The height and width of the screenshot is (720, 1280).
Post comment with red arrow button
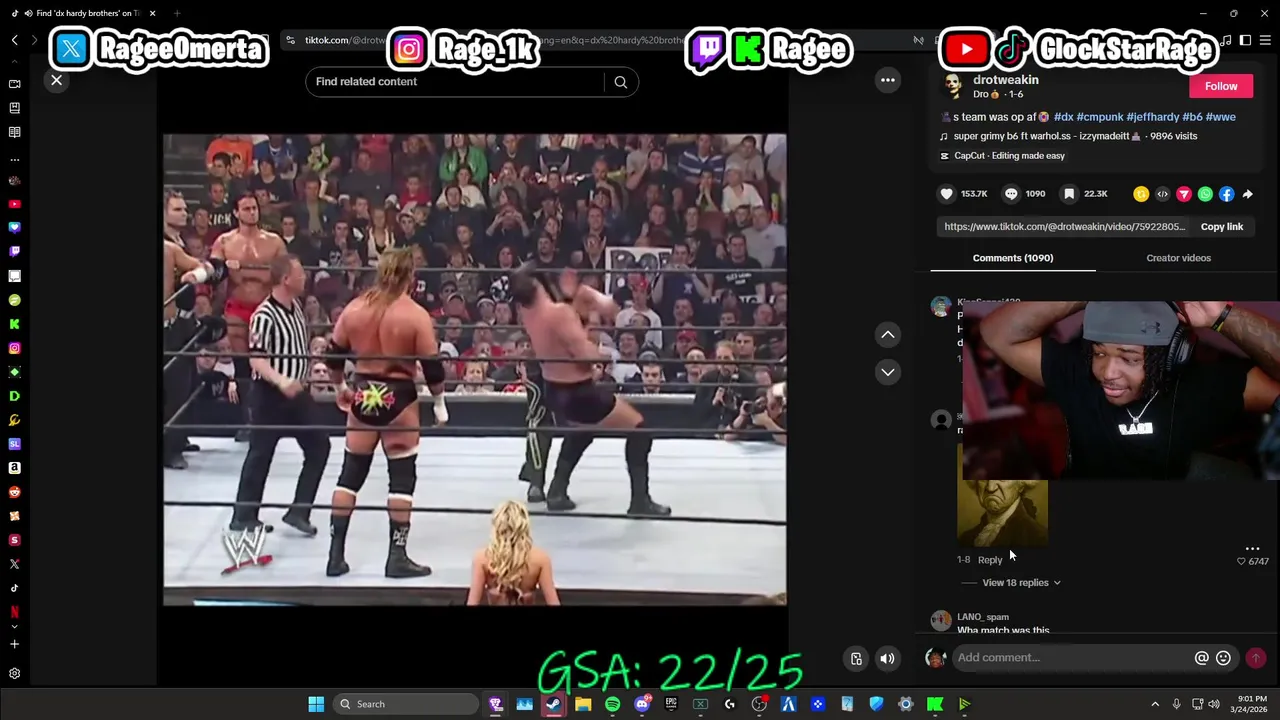pyautogui.click(x=1256, y=658)
